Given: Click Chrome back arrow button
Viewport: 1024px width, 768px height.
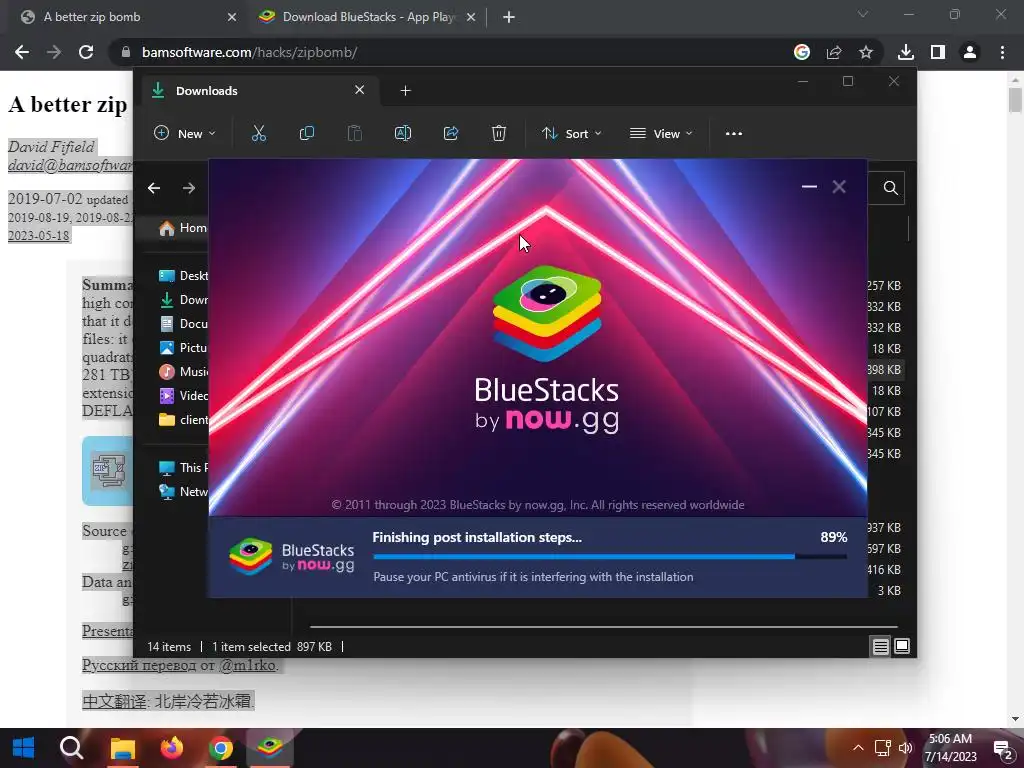Looking at the screenshot, I should coord(22,52).
